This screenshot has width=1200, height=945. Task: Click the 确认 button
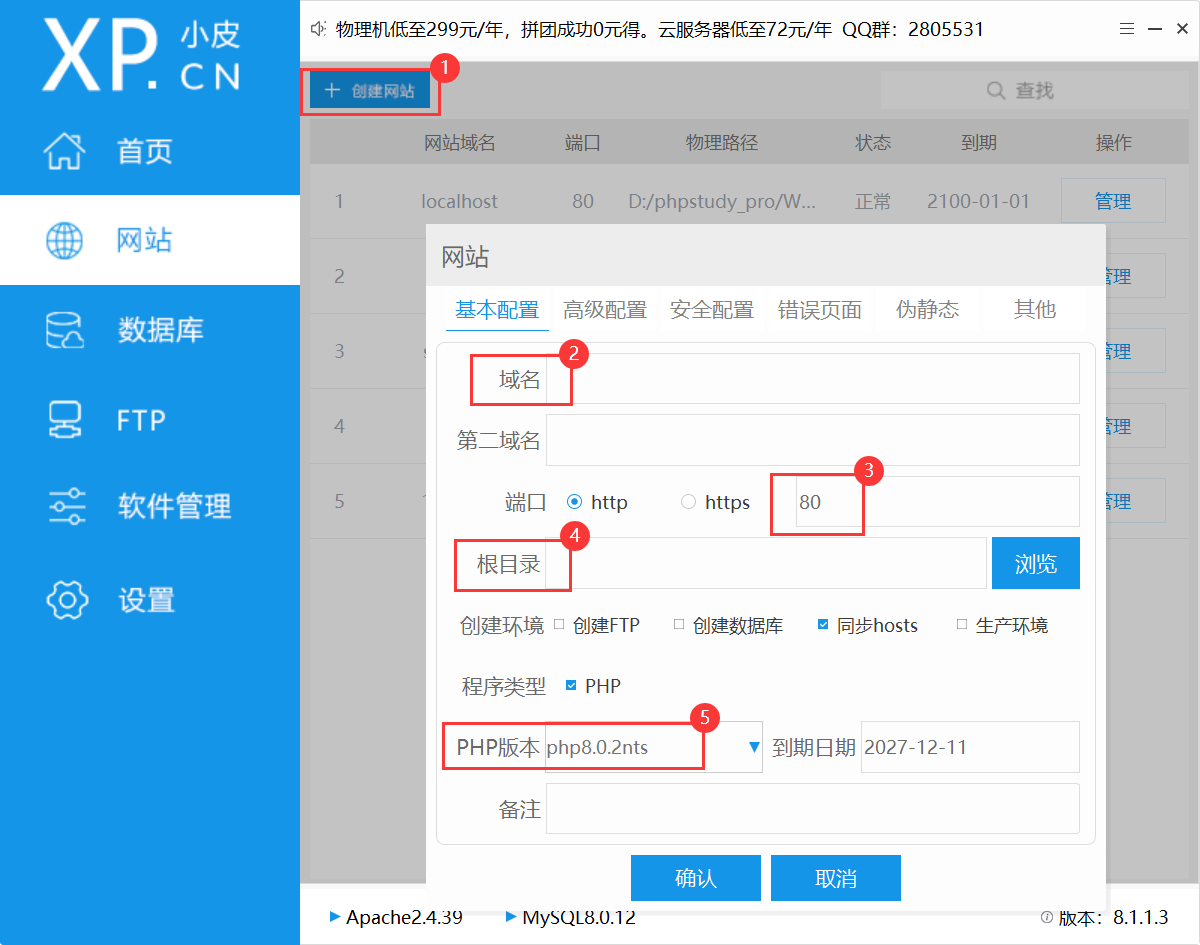(695, 878)
